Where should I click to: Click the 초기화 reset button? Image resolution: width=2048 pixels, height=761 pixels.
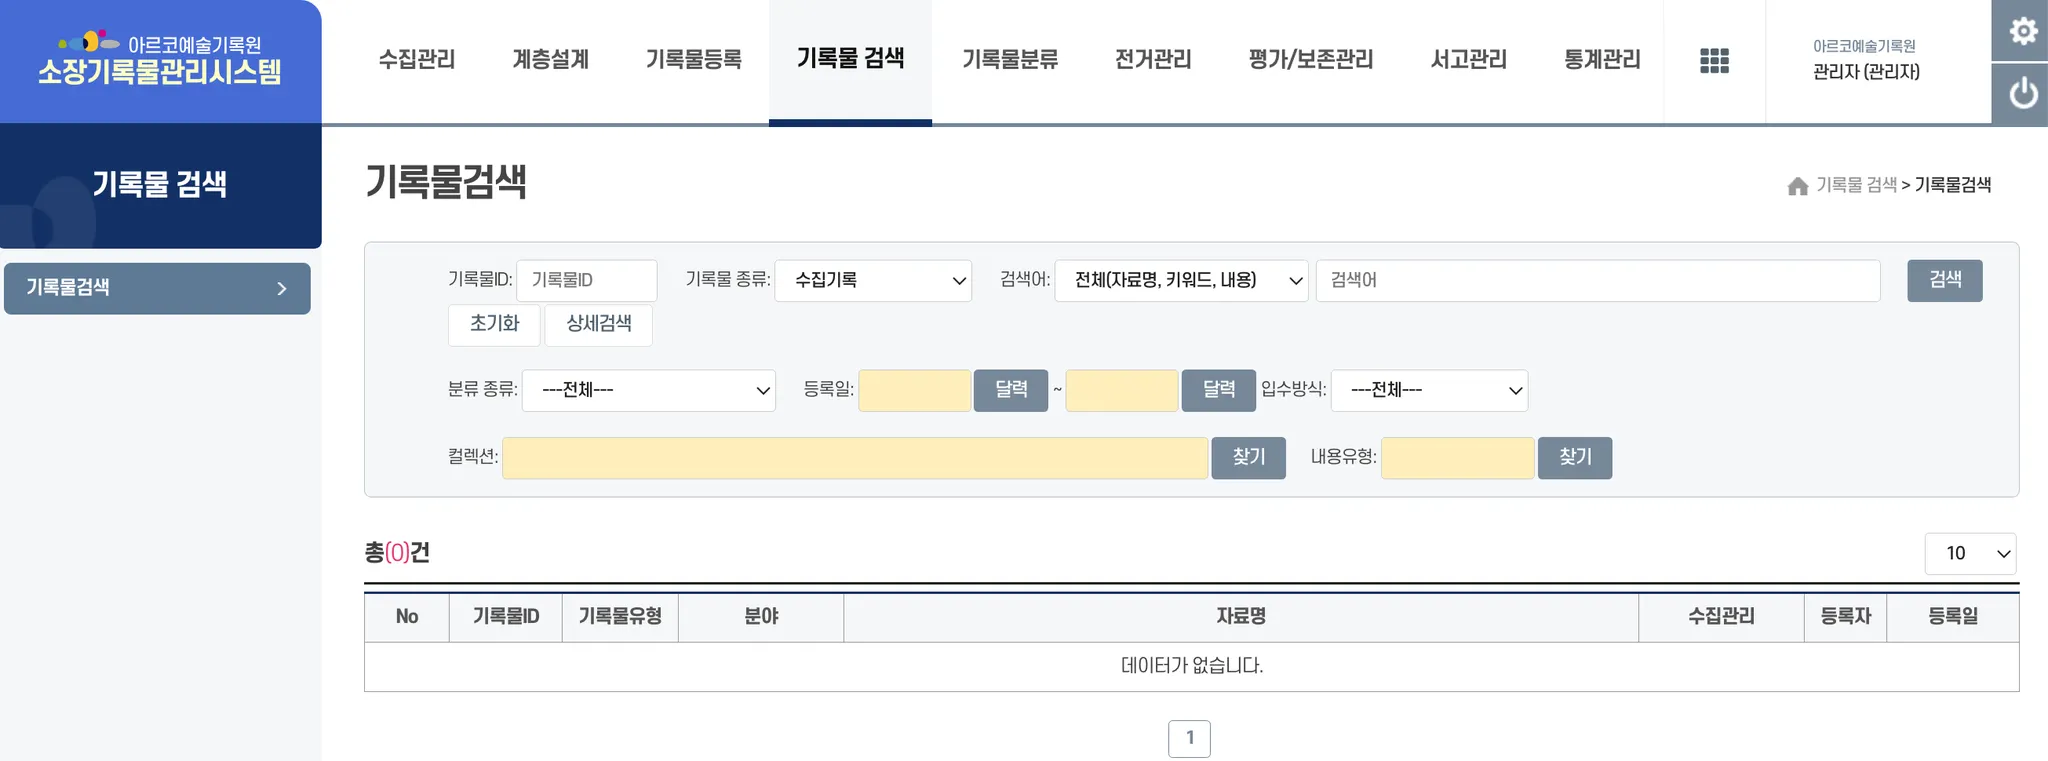tap(494, 324)
